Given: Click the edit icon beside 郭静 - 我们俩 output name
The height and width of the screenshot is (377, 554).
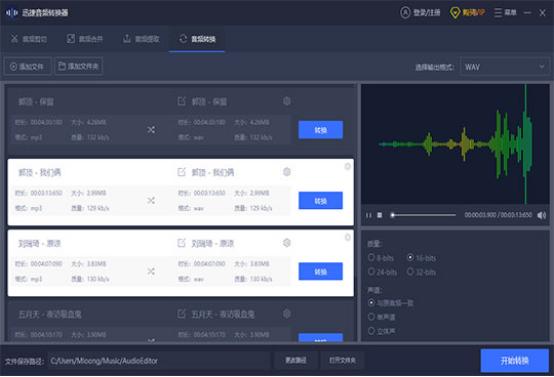Looking at the screenshot, I should point(181,172).
